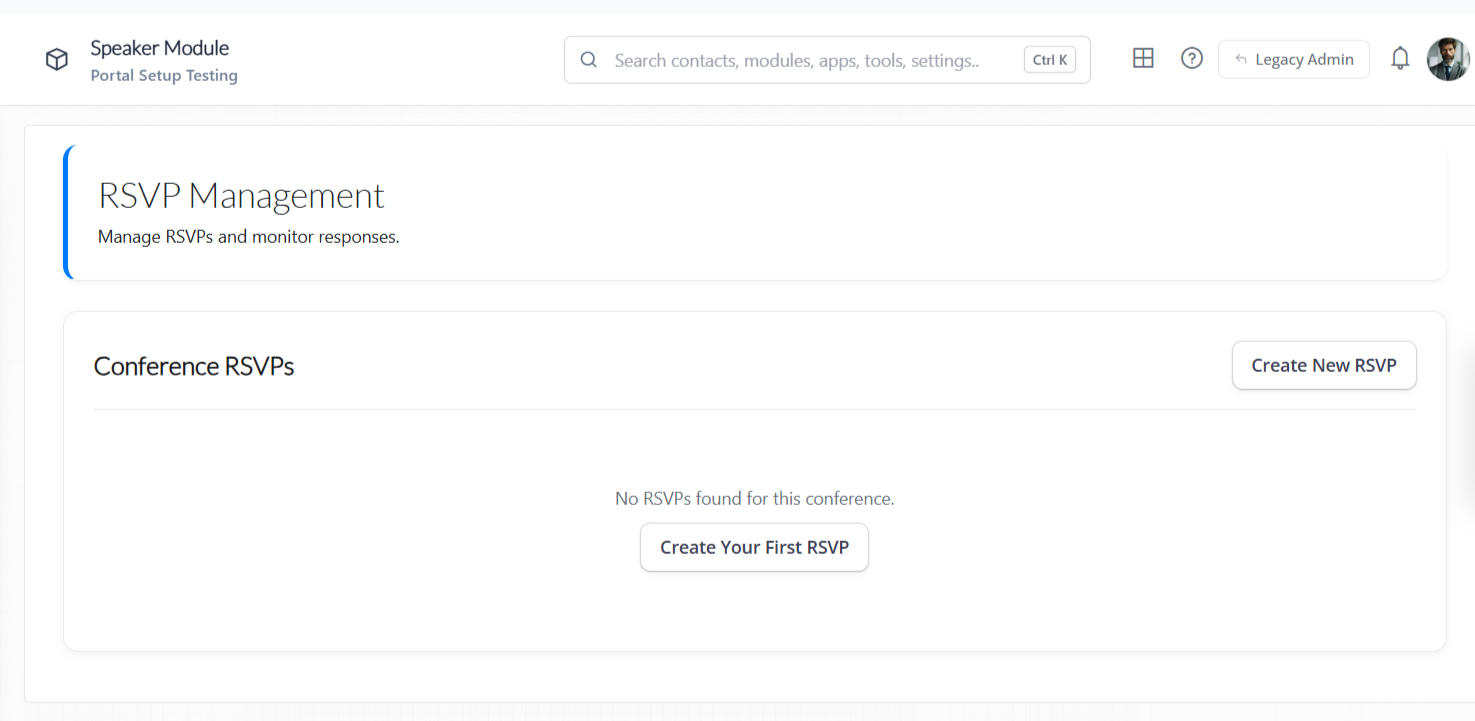Click the Create New RSVP button
This screenshot has height=721, width=1475.
[x=1323, y=366]
